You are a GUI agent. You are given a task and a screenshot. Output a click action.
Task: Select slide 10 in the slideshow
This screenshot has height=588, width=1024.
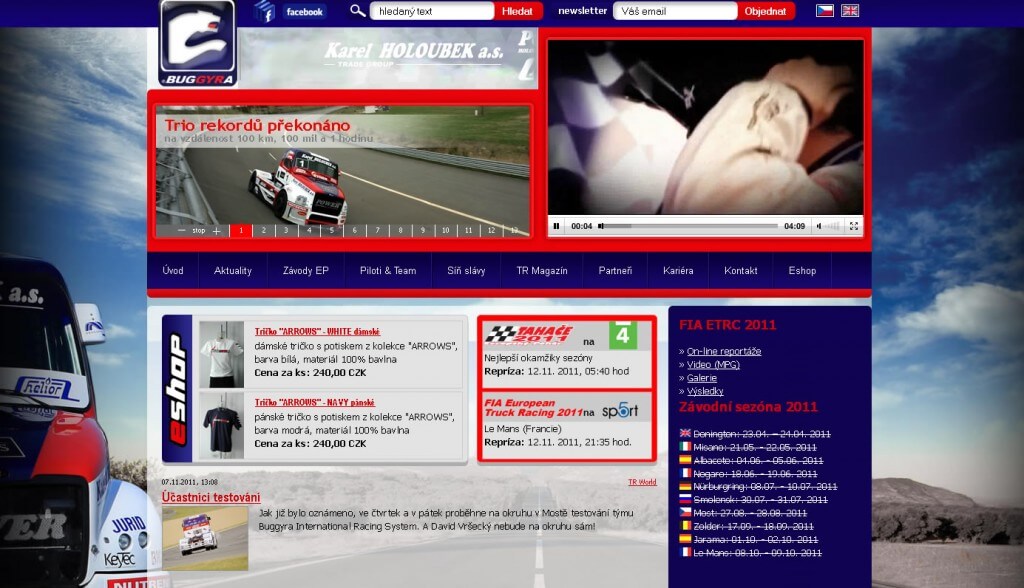tap(445, 231)
